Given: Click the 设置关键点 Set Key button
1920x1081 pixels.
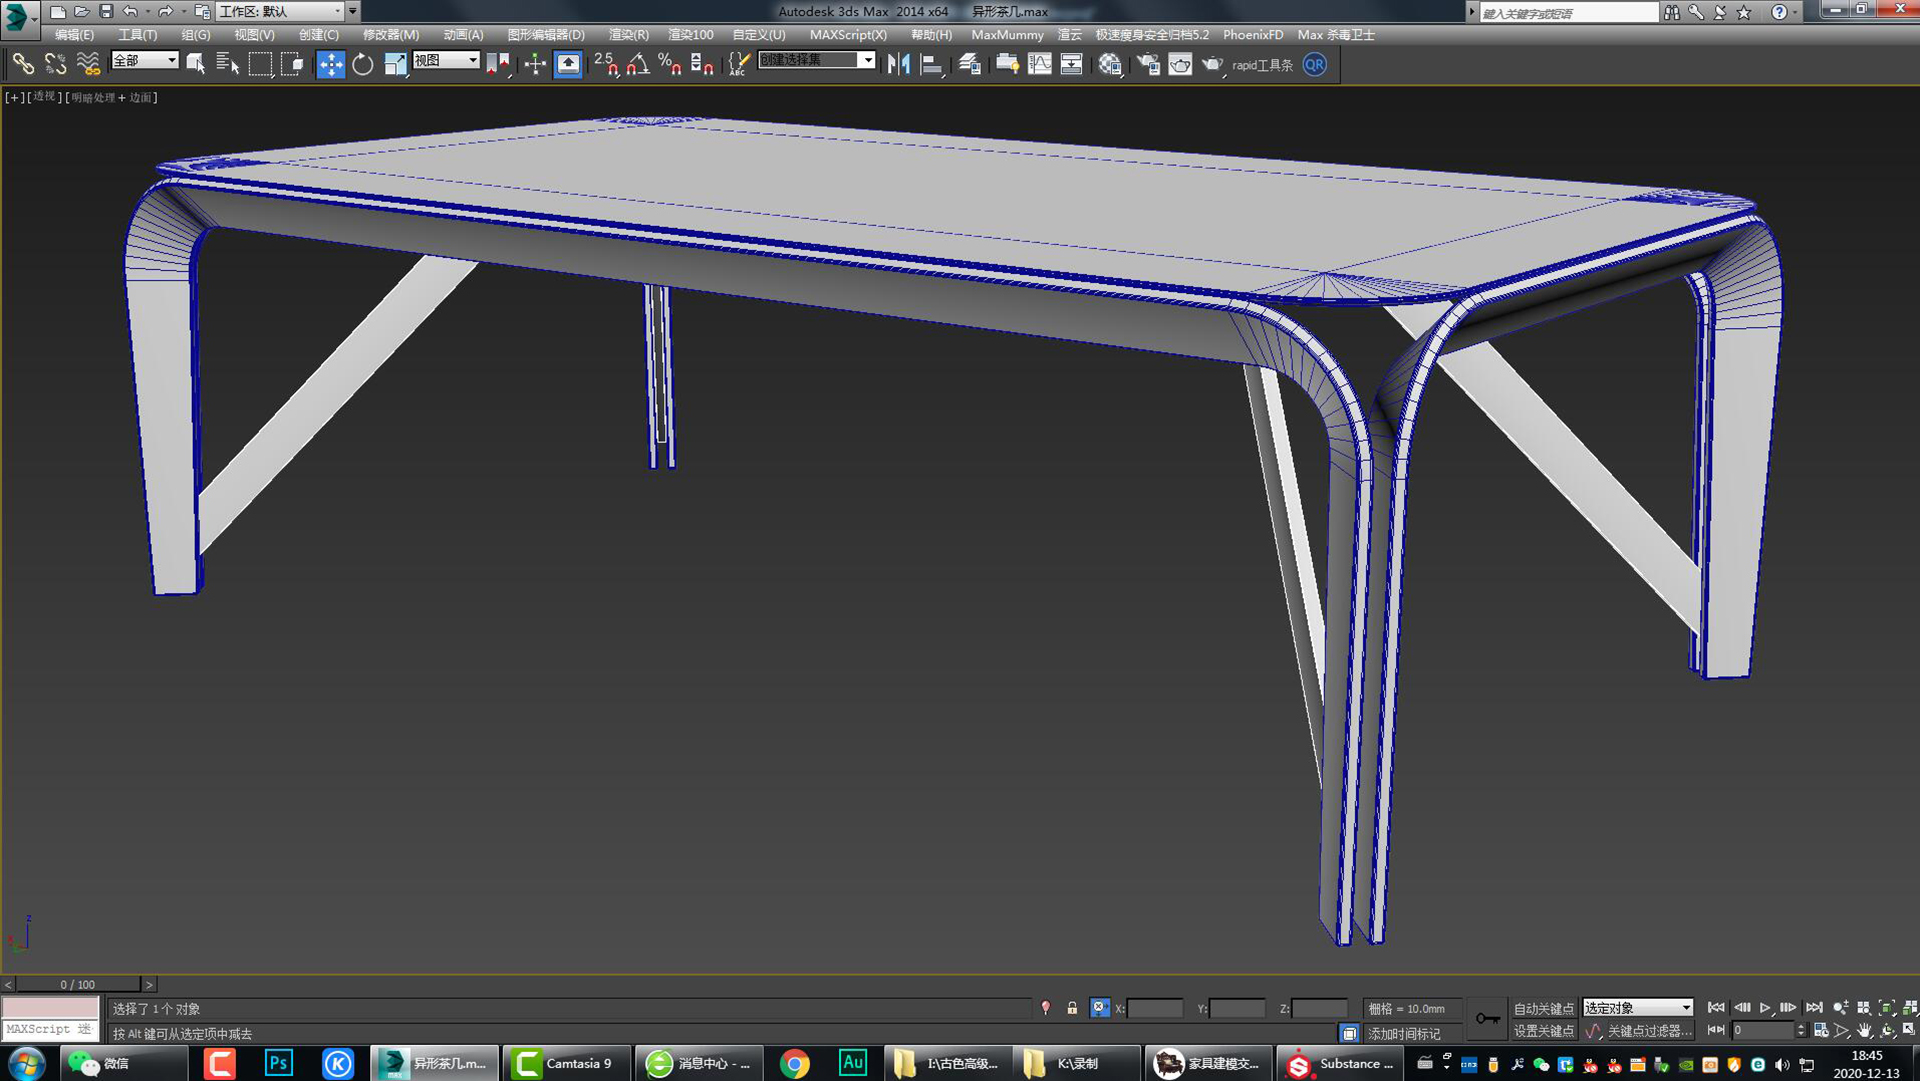Looking at the screenshot, I should pyautogui.click(x=1544, y=1030).
